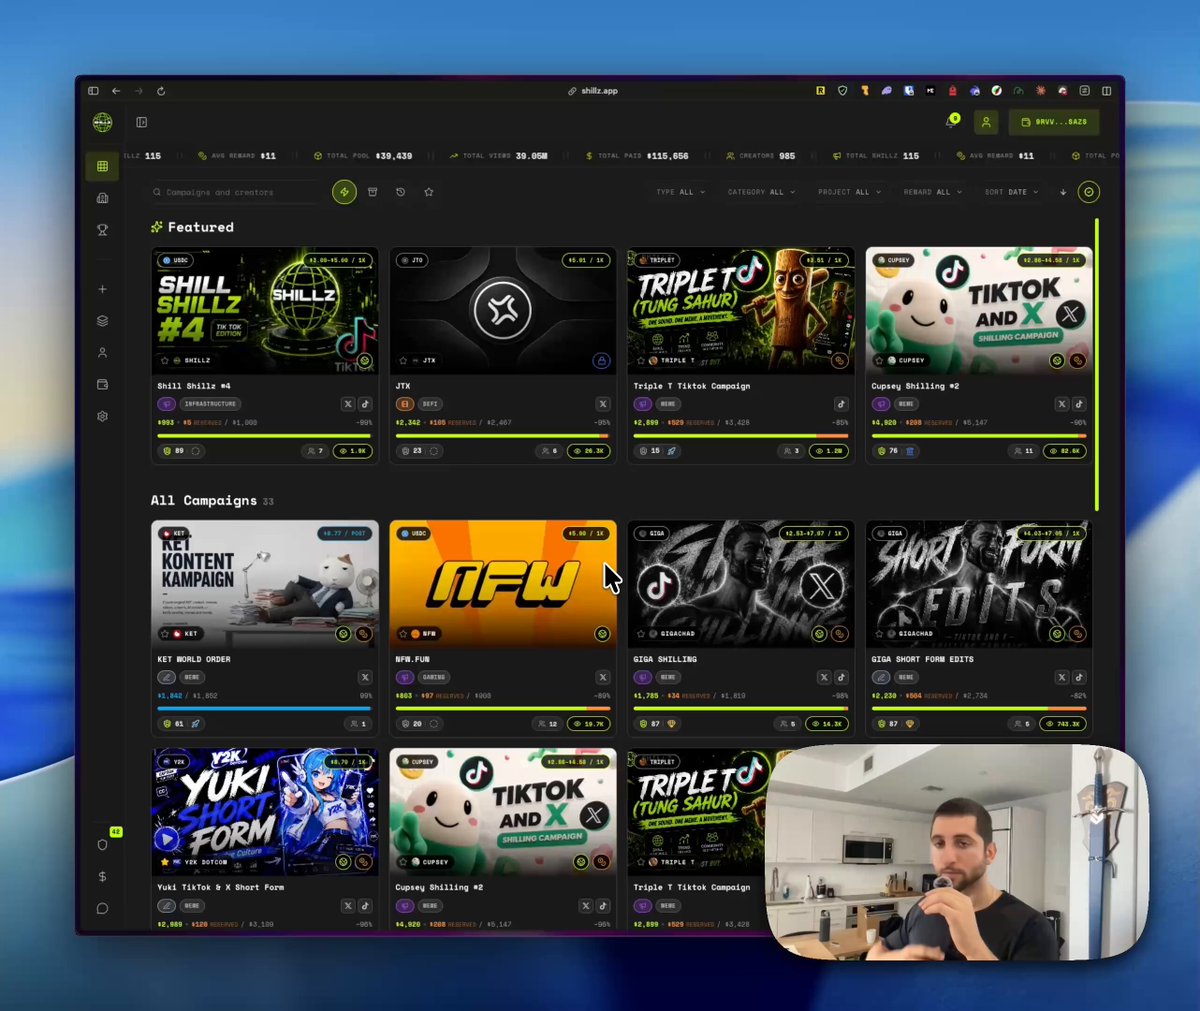Click the history clock filter icon
The width and height of the screenshot is (1200, 1011).
tap(400, 192)
